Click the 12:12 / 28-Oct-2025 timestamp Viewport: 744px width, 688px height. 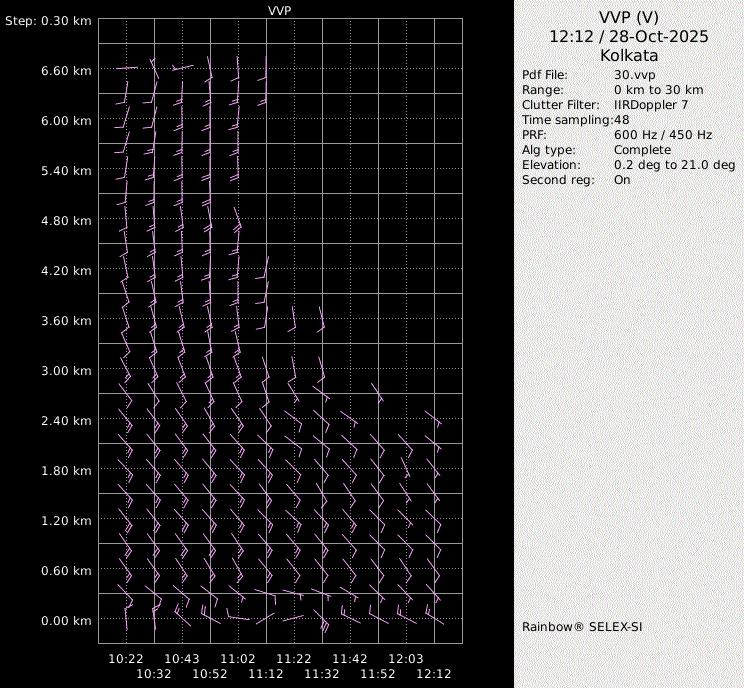click(x=628, y=37)
